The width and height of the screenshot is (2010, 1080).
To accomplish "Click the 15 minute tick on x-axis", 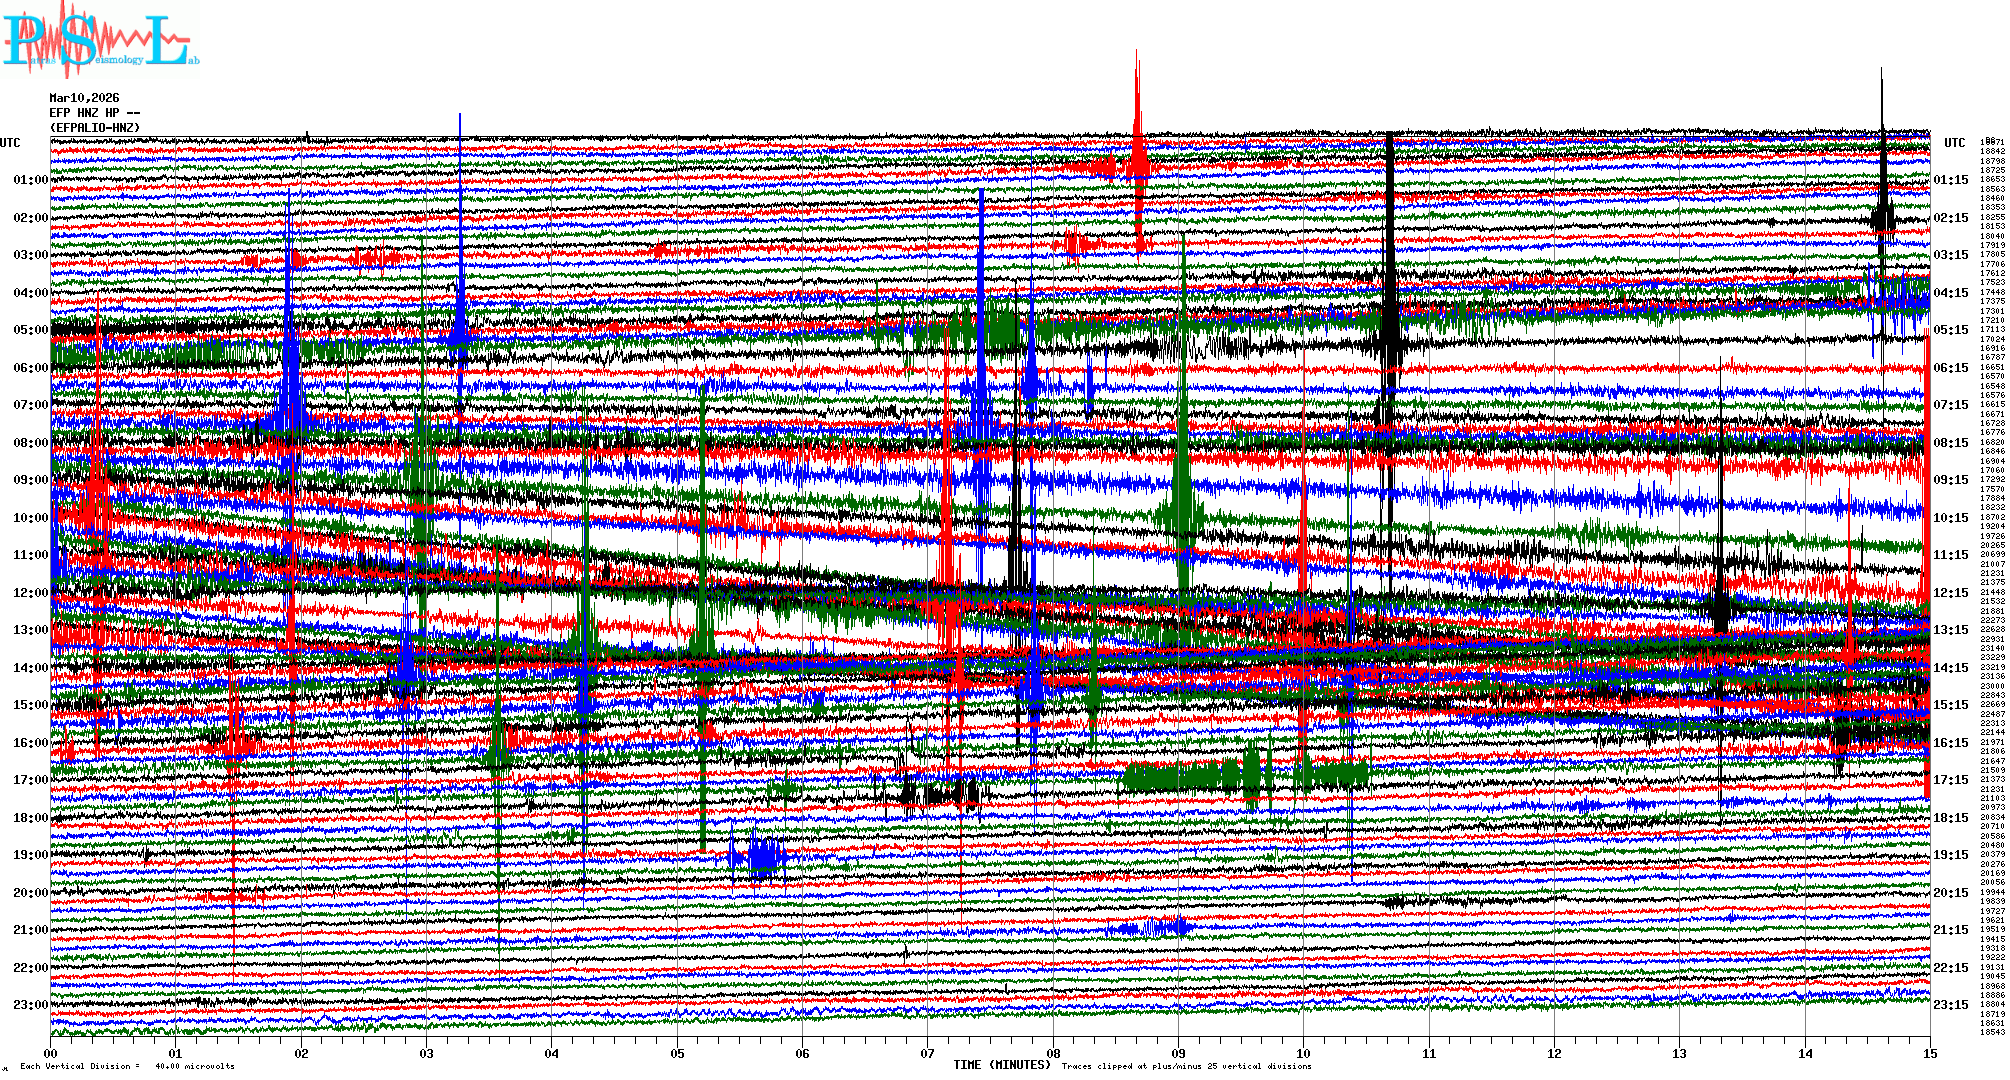I will [1929, 1053].
